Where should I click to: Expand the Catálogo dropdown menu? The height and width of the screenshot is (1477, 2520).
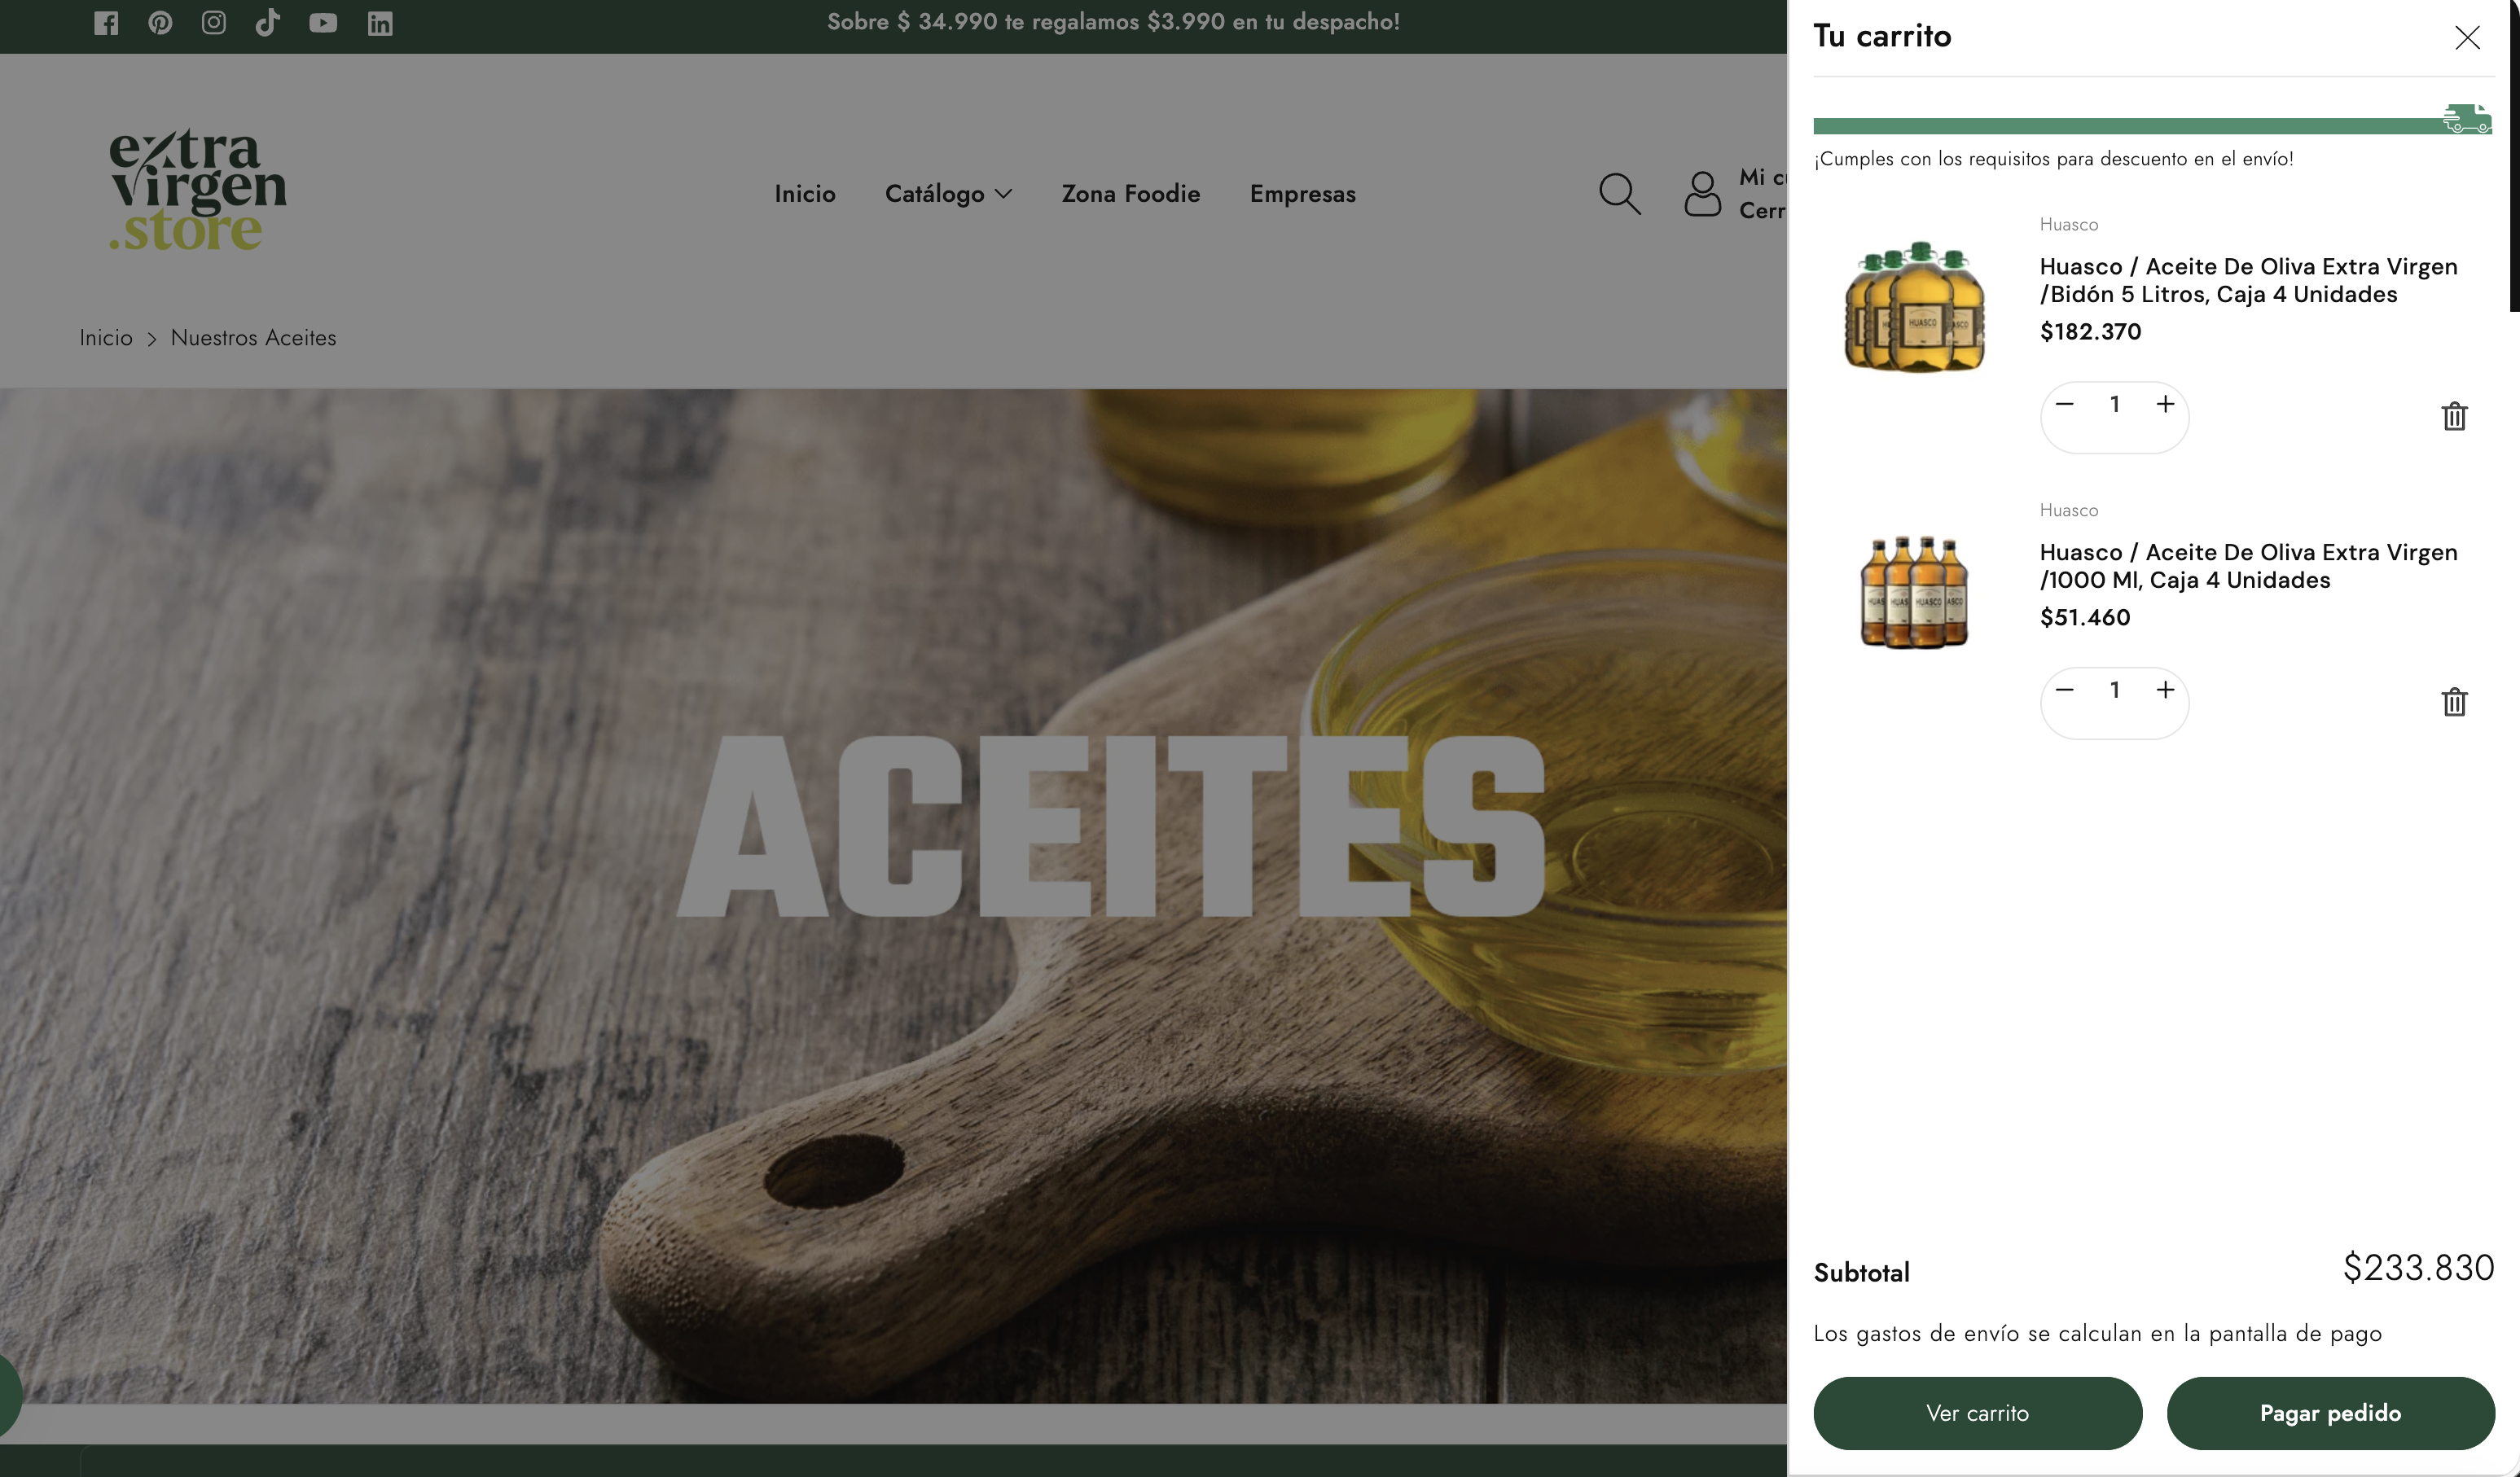948,194
